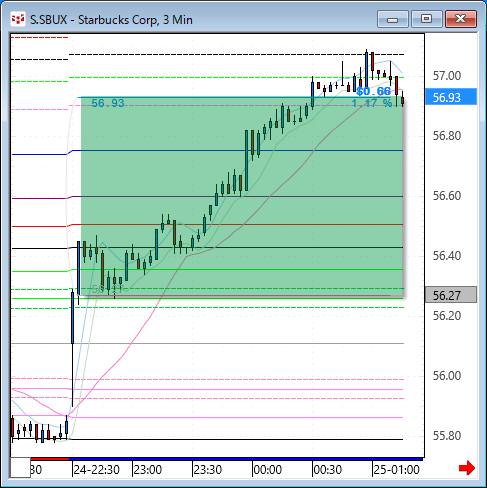Screen dimensions: 487x488
Task: Click the 56.00 price axis label
Action: (447, 376)
